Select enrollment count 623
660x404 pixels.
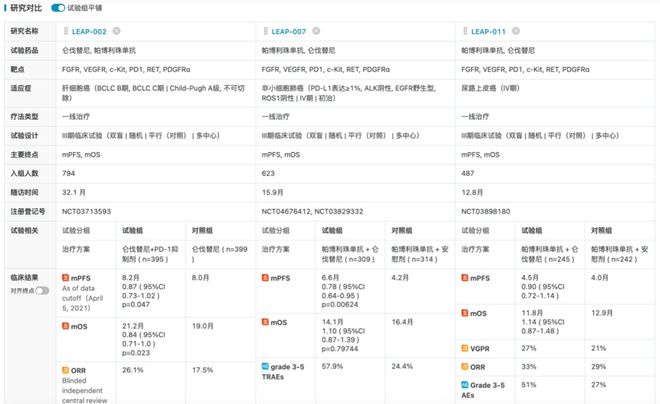click(x=268, y=173)
